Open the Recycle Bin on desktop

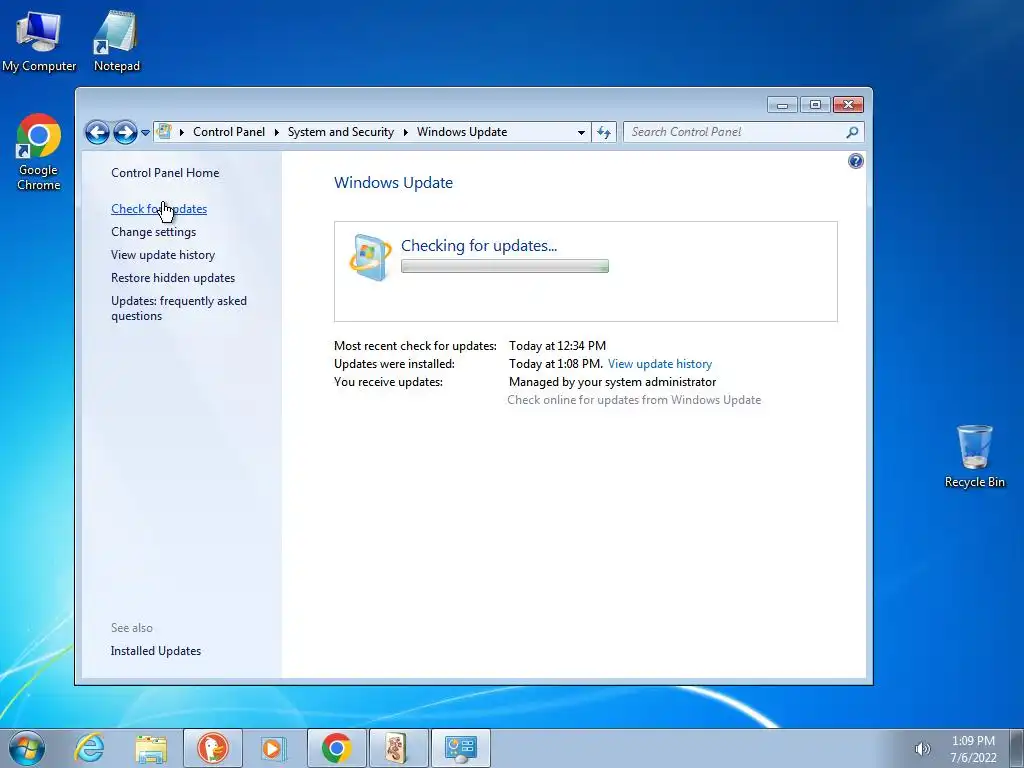coord(974,456)
